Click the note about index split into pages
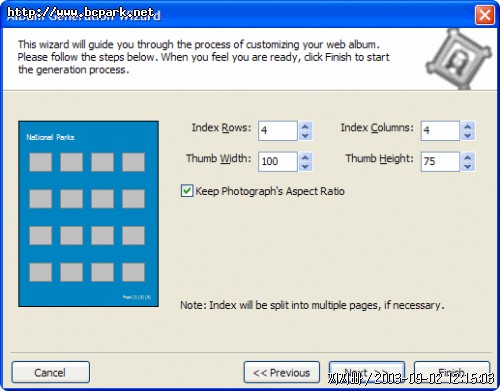This screenshot has width=500, height=391. [312, 305]
